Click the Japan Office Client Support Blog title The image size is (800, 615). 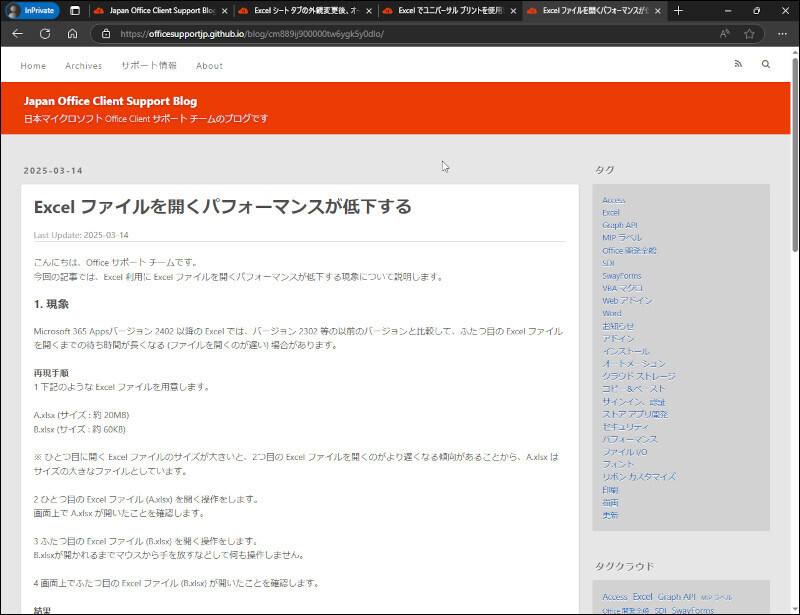(x=110, y=101)
